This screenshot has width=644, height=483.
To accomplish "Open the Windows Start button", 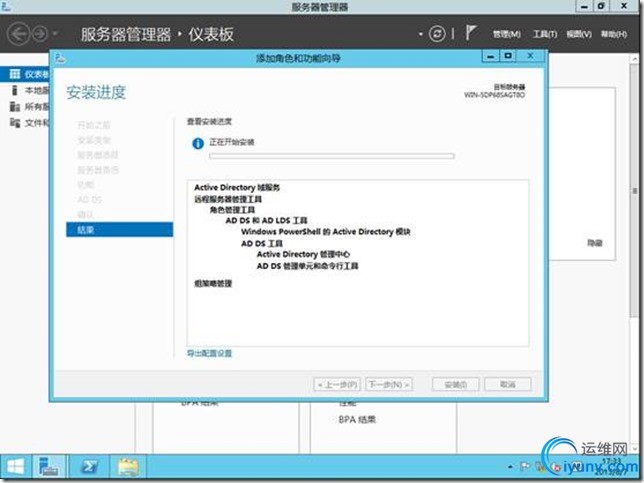I will (16, 467).
